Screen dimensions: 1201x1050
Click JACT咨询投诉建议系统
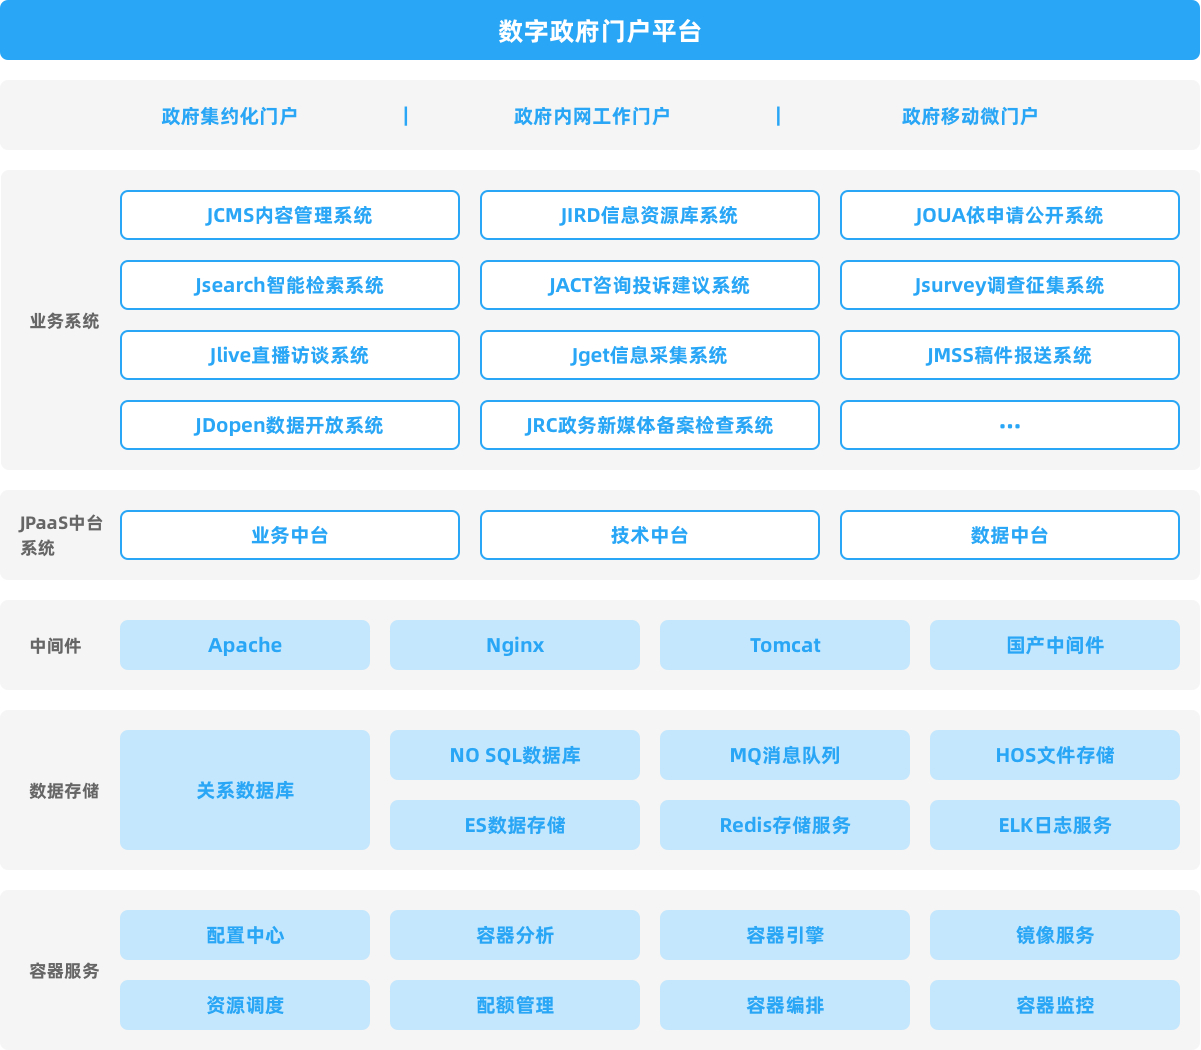coord(649,285)
